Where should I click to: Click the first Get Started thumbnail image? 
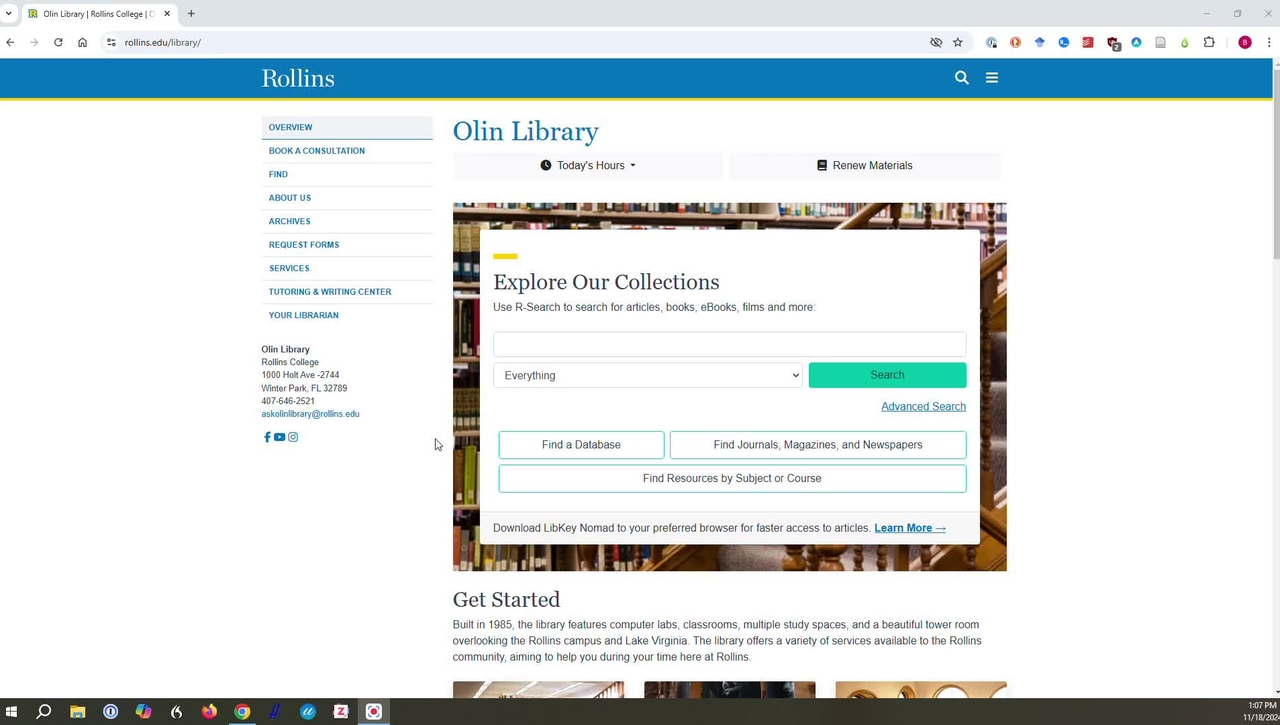538,690
